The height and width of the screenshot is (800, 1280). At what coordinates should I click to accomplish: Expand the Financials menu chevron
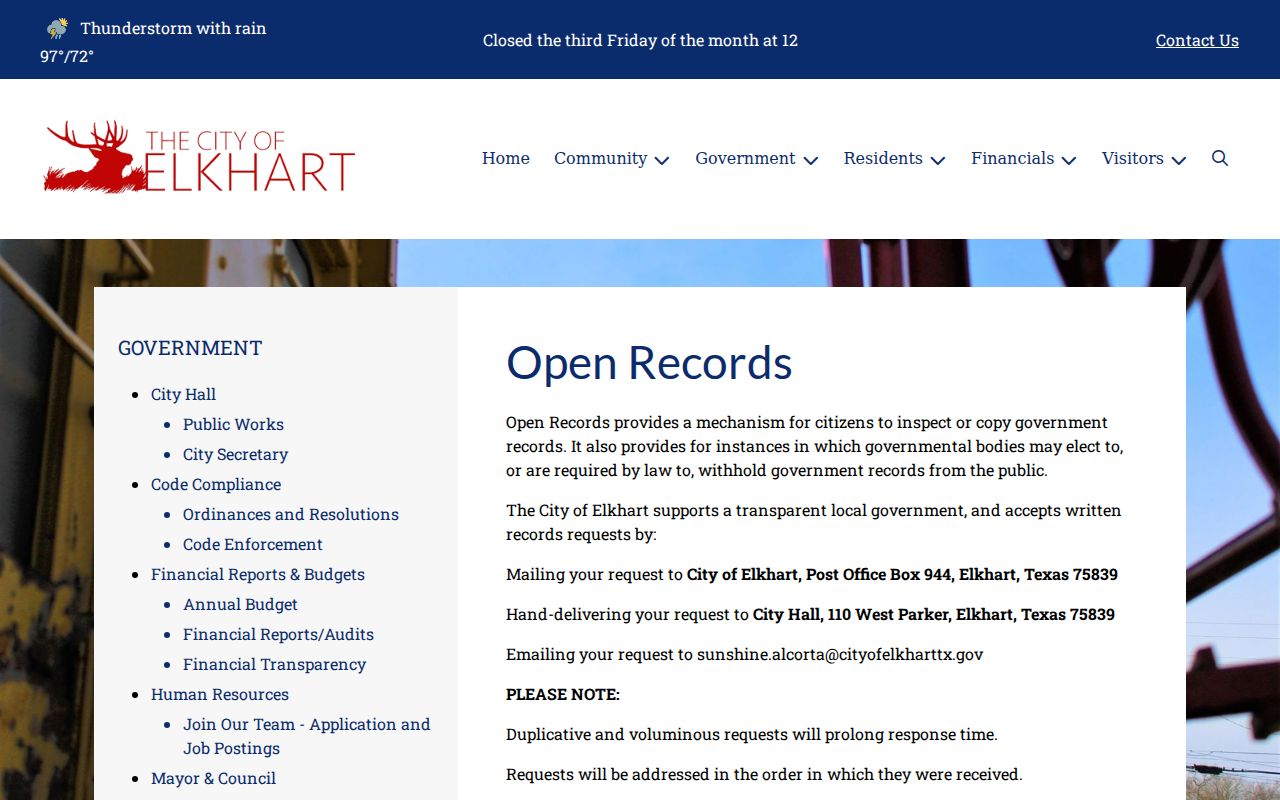pyautogui.click(x=1068, y=160)
